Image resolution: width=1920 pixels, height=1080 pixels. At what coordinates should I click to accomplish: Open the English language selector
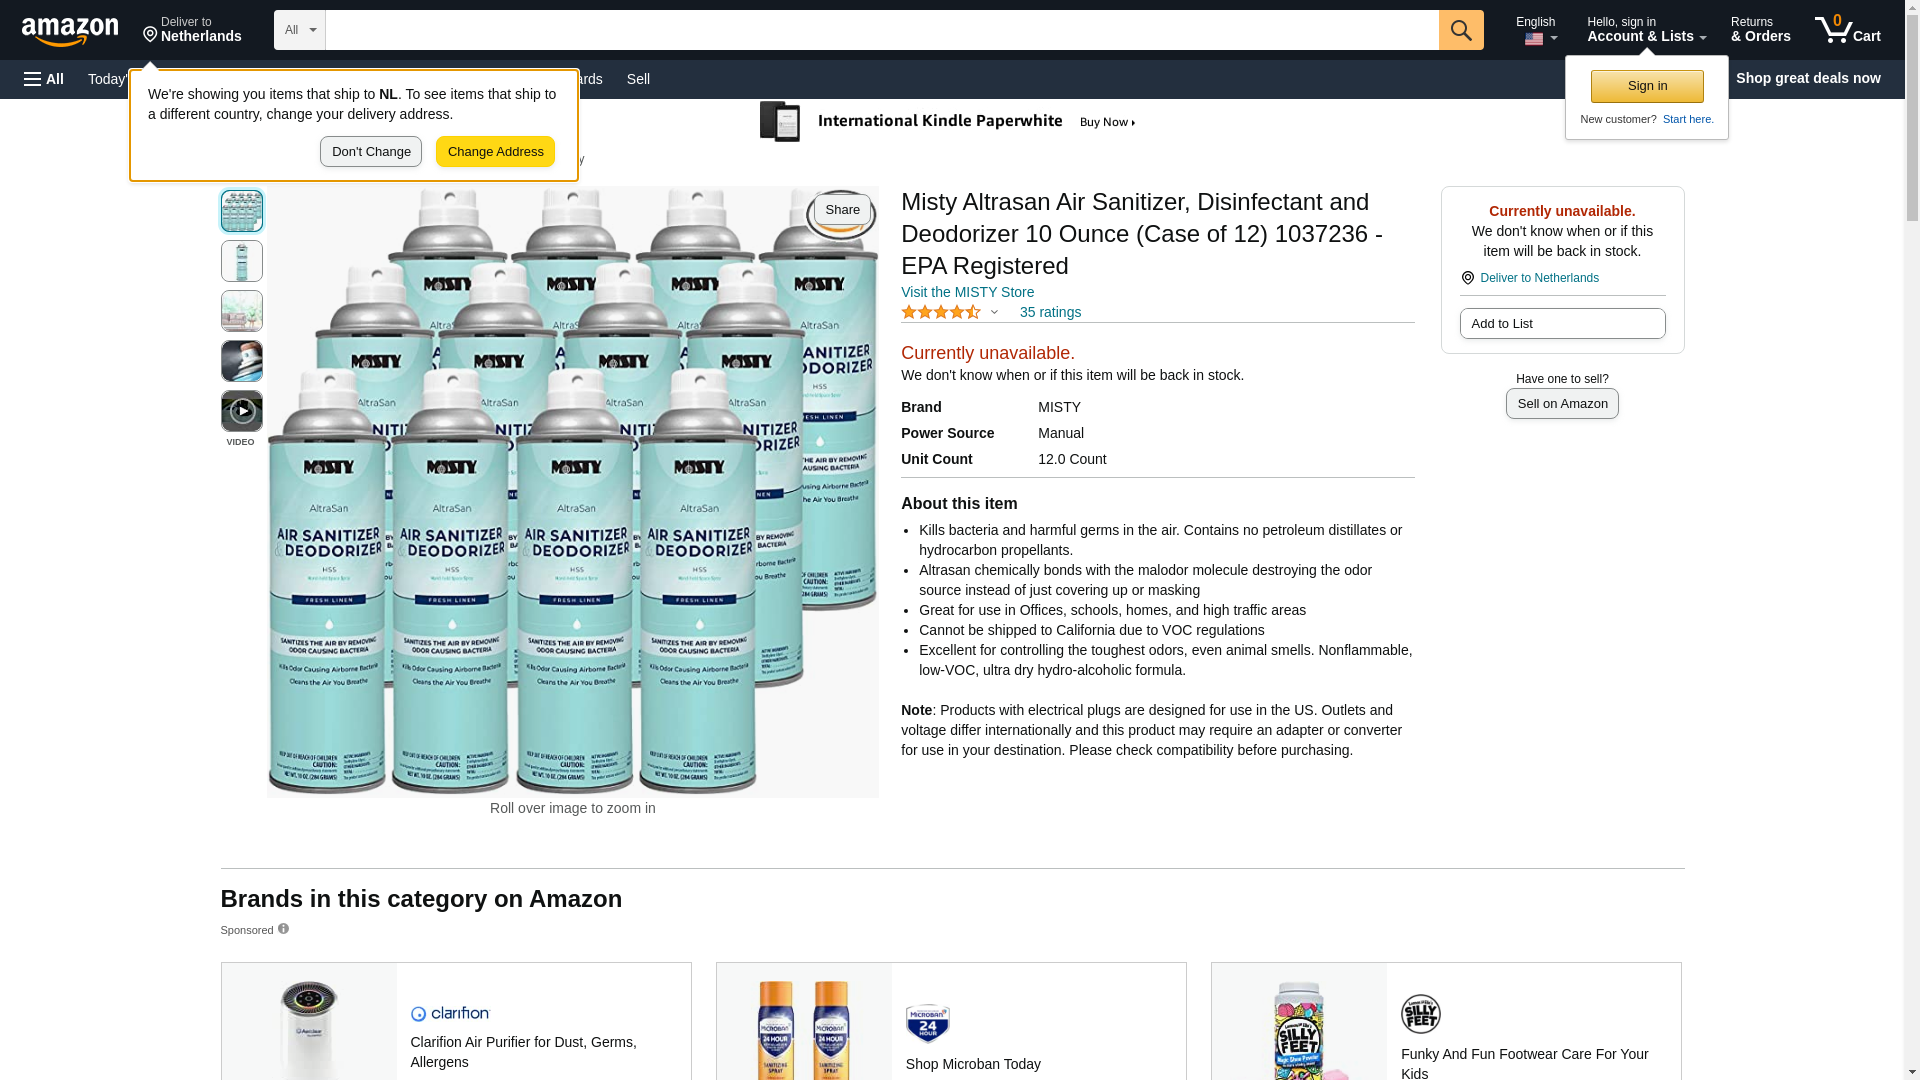pos(1536,30)
